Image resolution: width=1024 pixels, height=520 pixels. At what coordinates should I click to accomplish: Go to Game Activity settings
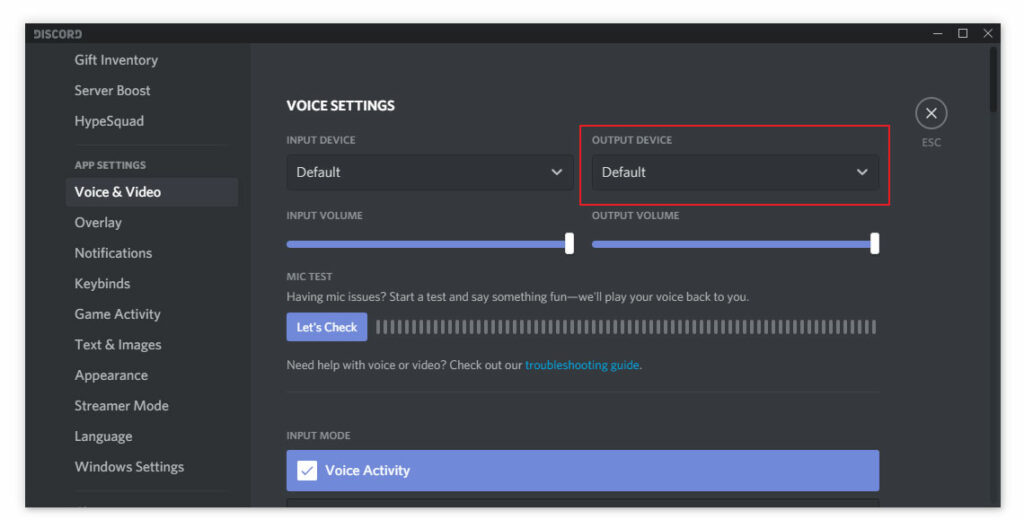point(117,314)
